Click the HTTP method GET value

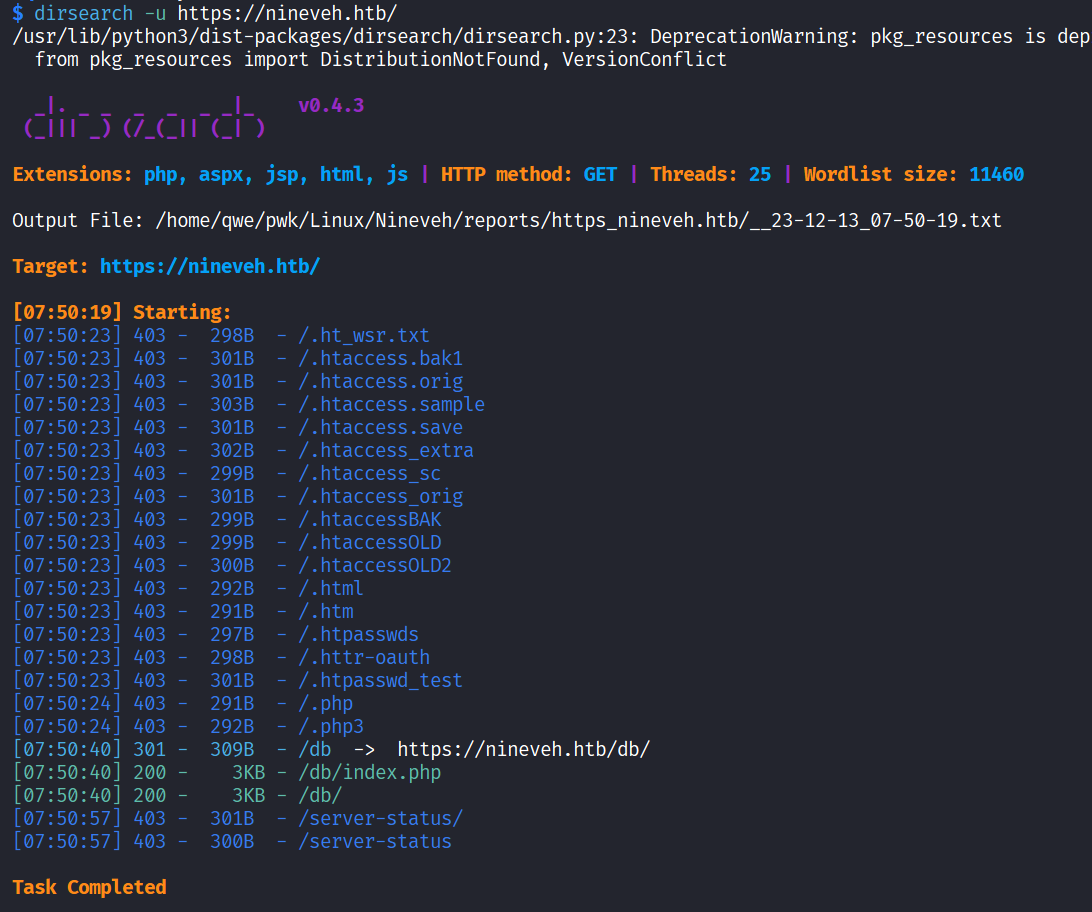click(600, 174)
